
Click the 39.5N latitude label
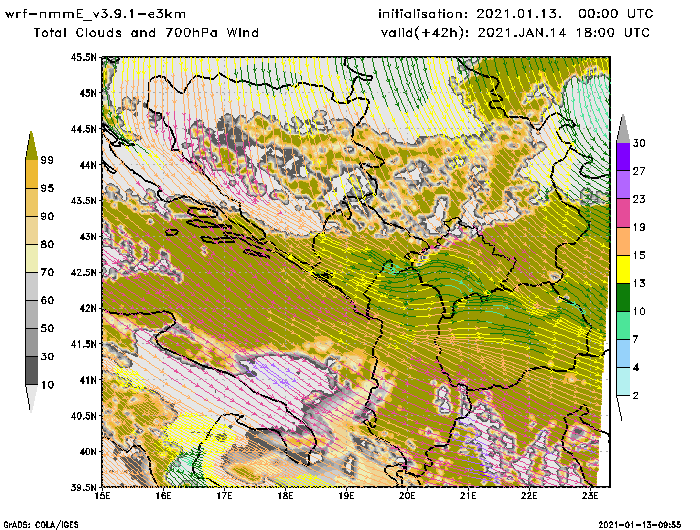click(83, 487)
